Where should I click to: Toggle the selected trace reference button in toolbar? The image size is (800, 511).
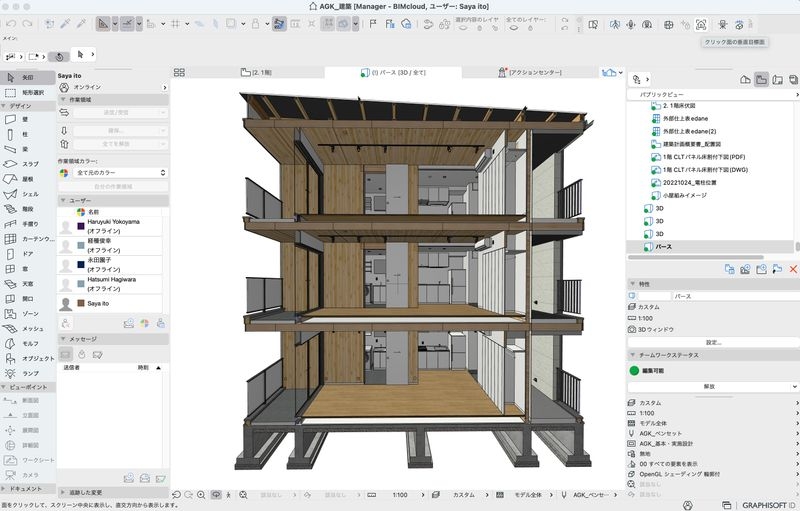click(x=279, y=24)
